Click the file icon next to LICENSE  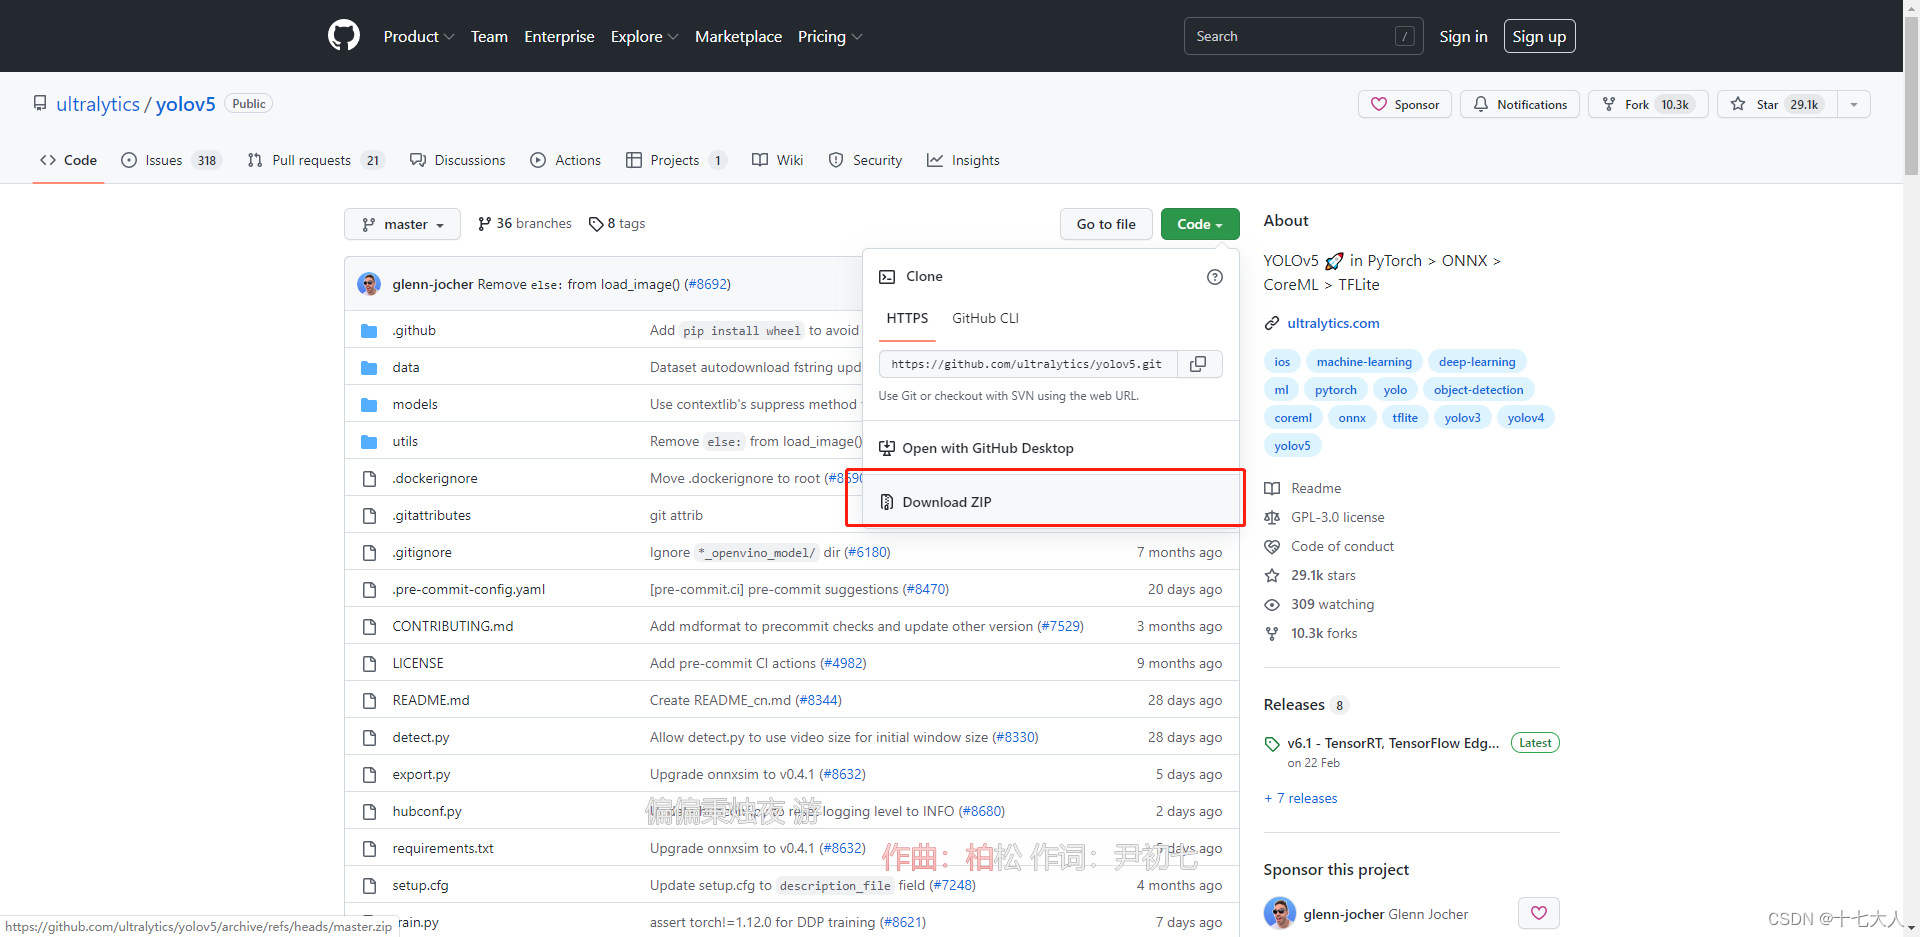(x=370, y=664)
